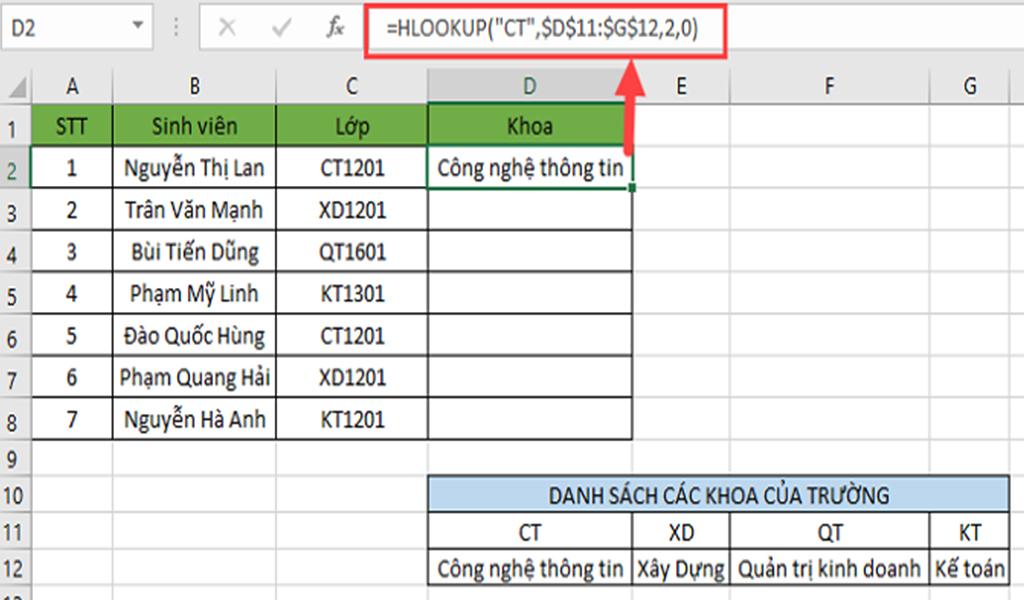Open the Insert Function fx dialog
This screenshot has width=1024, height=600.
click(x=336, y=27)
